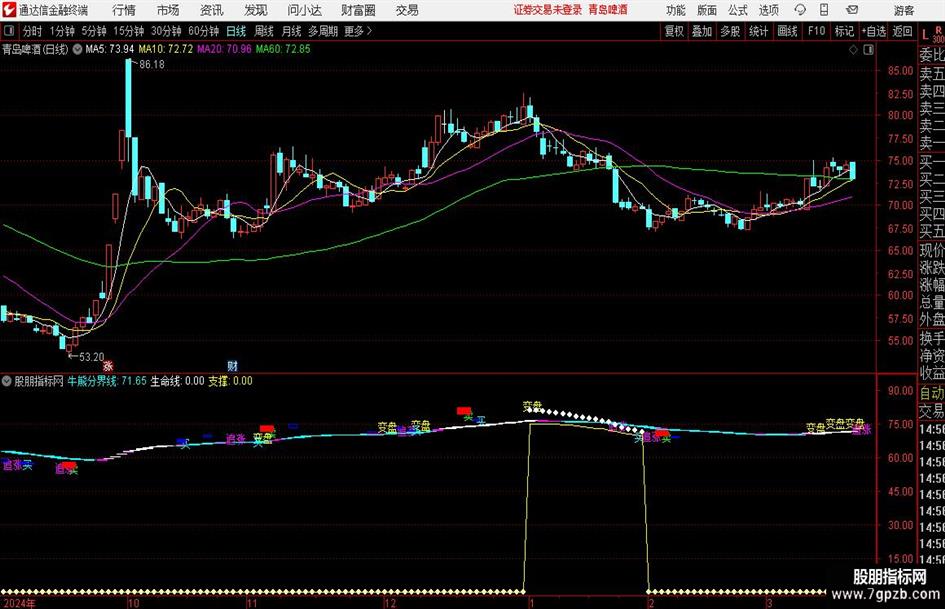This screenshot has width=945, height=609.
Task: Switch to 15分钟 period tab
Action: point(128,31)
